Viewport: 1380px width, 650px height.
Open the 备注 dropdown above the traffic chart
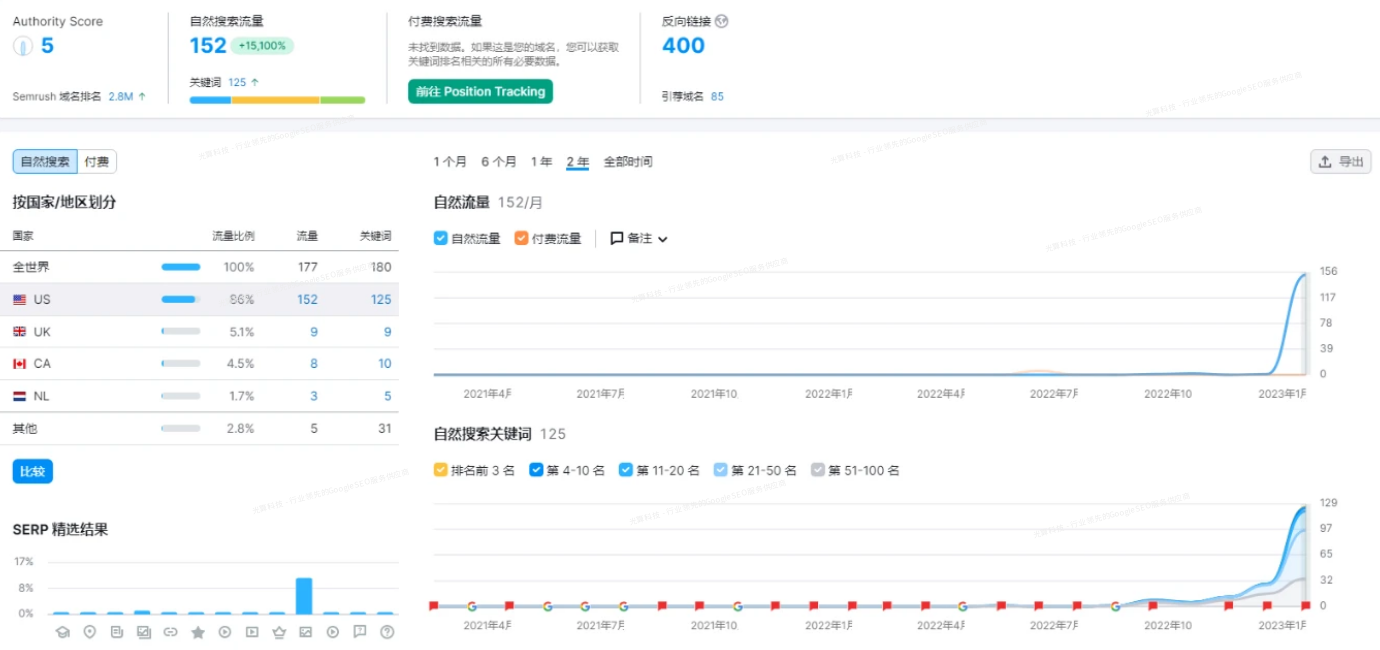pyautogui.click(x=637, y=238)
